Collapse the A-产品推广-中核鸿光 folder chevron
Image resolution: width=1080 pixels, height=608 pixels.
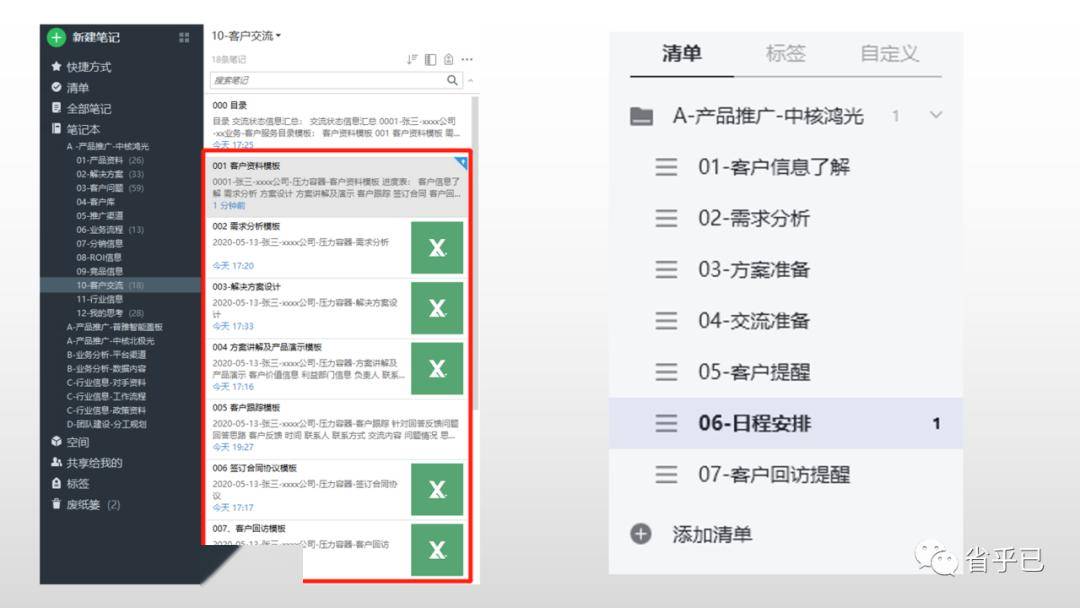(935, 115)
